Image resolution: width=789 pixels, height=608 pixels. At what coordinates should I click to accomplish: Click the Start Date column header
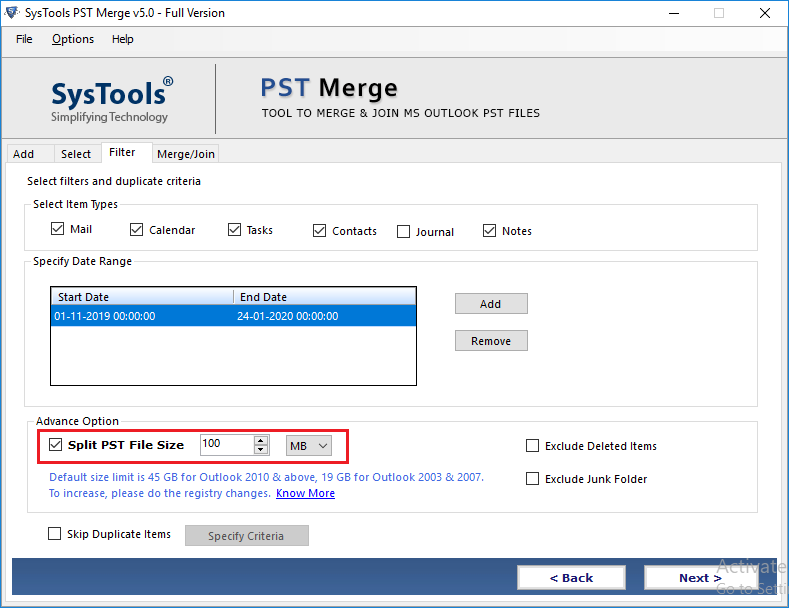pyautogui.click(x=142, y=297)
